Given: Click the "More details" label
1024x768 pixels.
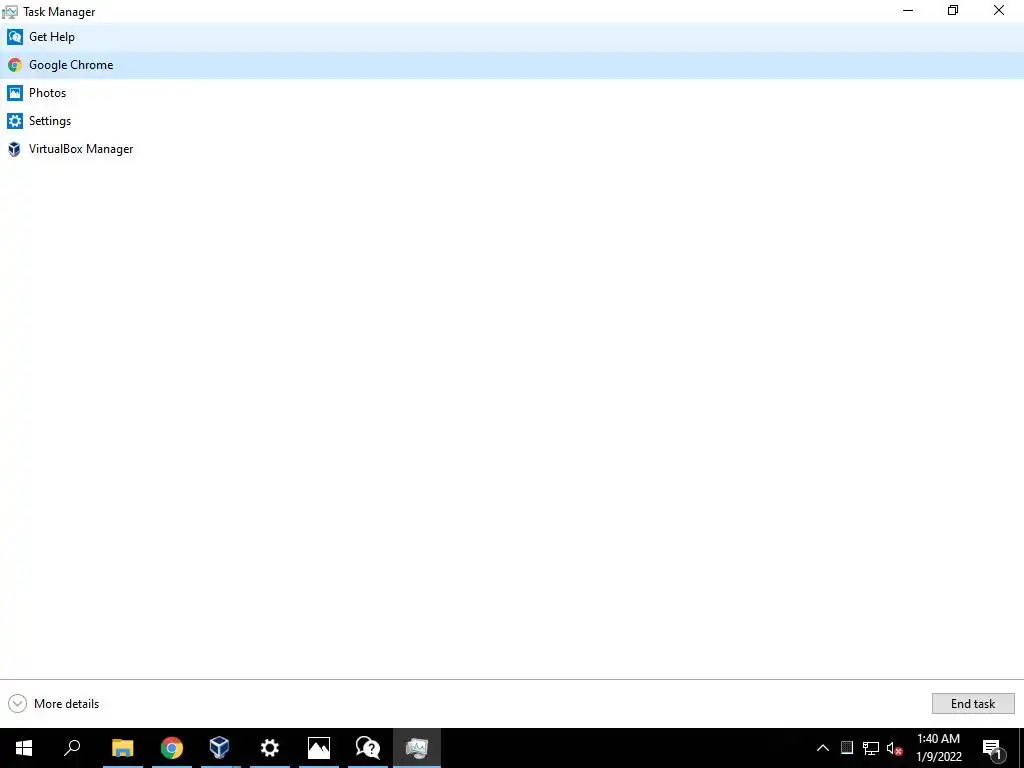Looking at the screenshot, I should pos(67,703).
